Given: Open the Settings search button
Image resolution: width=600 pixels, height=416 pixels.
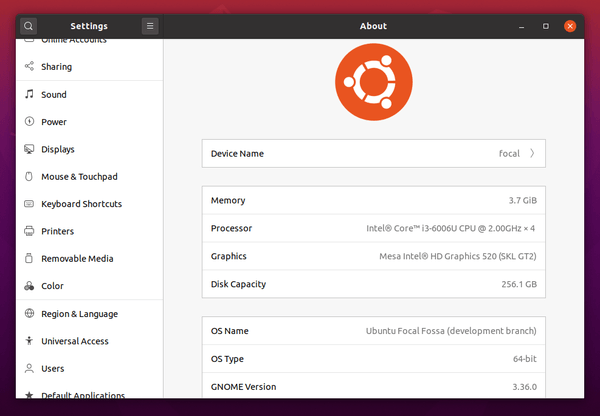Looking at the screenshot, I should tap(28, 26).
